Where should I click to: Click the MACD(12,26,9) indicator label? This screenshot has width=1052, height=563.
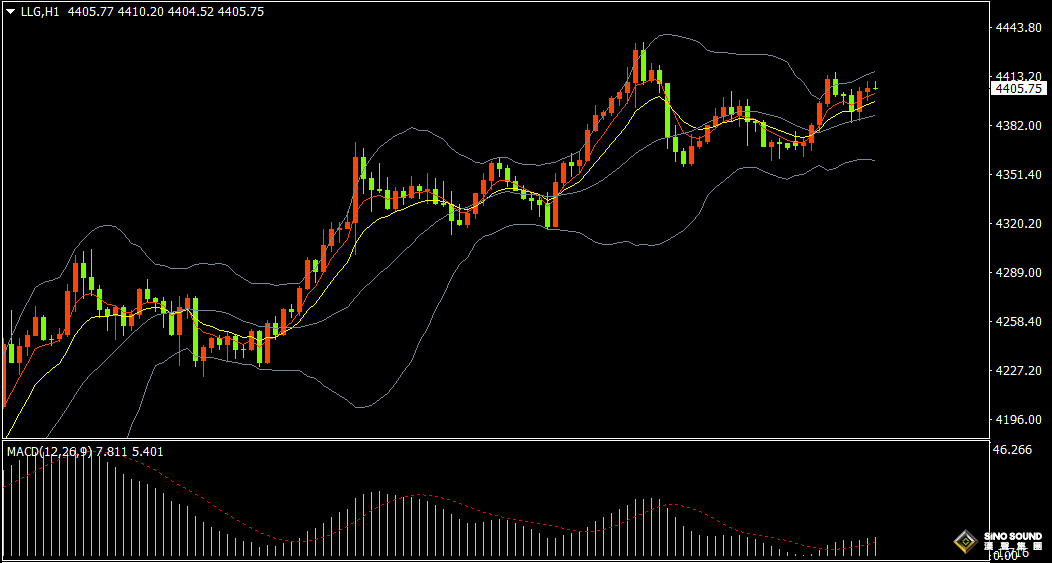pos(50,452)
